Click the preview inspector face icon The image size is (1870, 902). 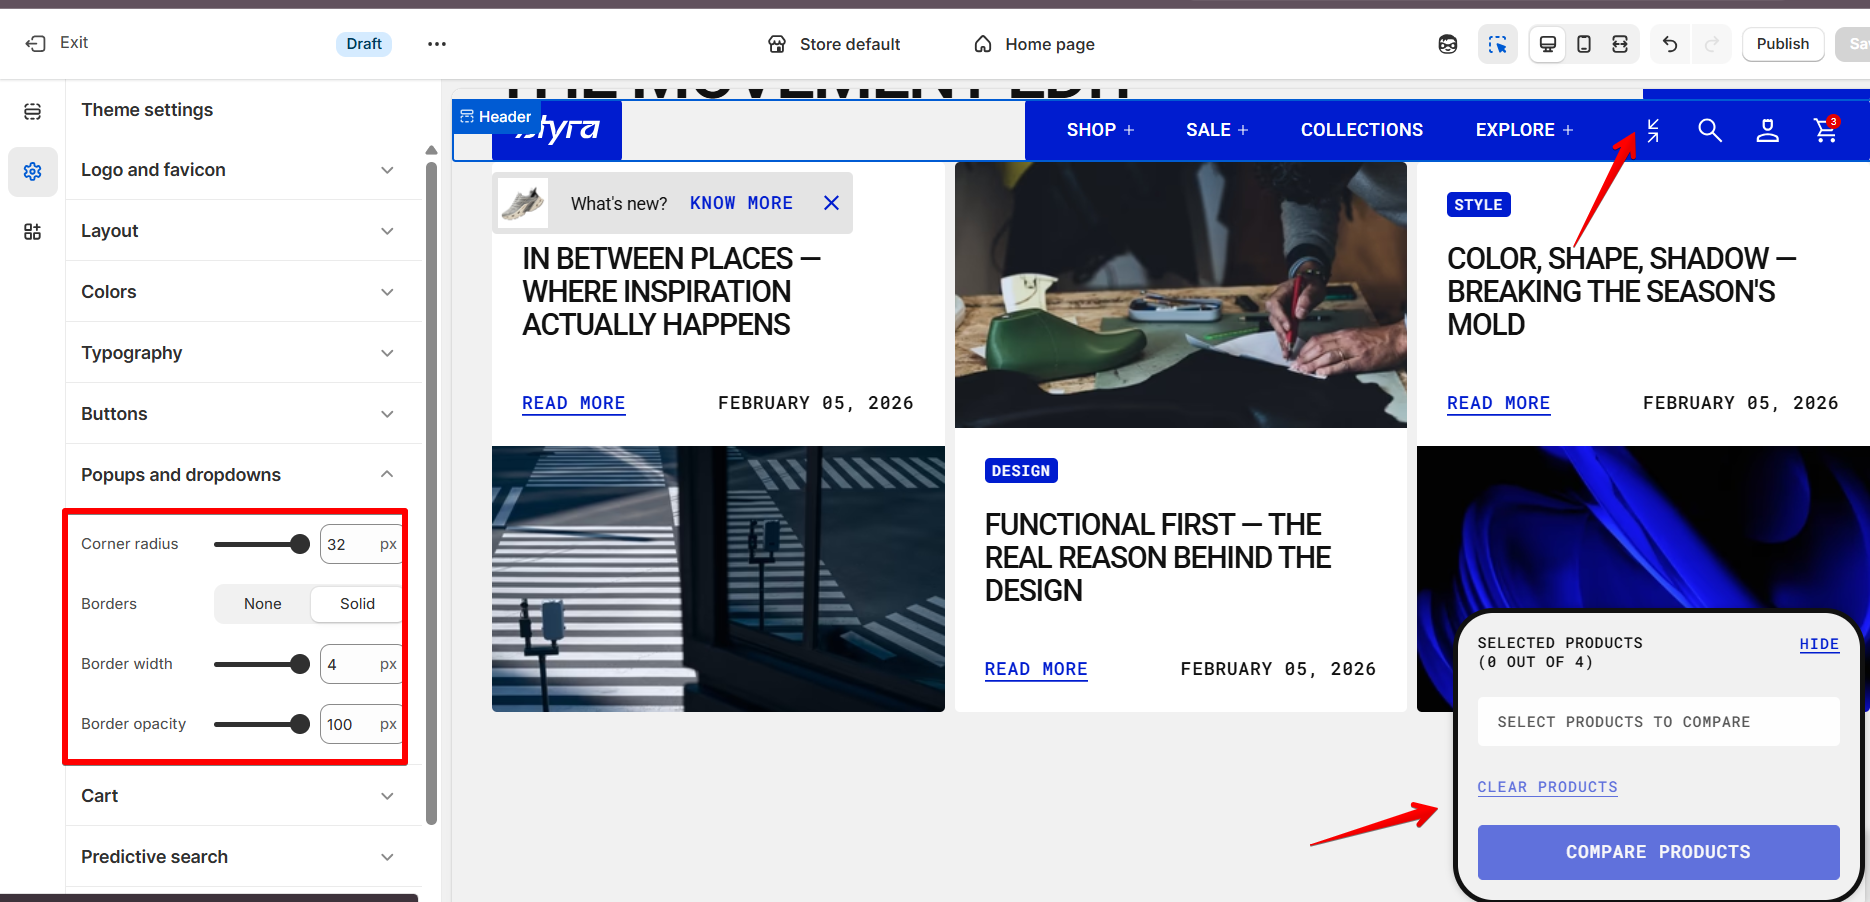1448,44
